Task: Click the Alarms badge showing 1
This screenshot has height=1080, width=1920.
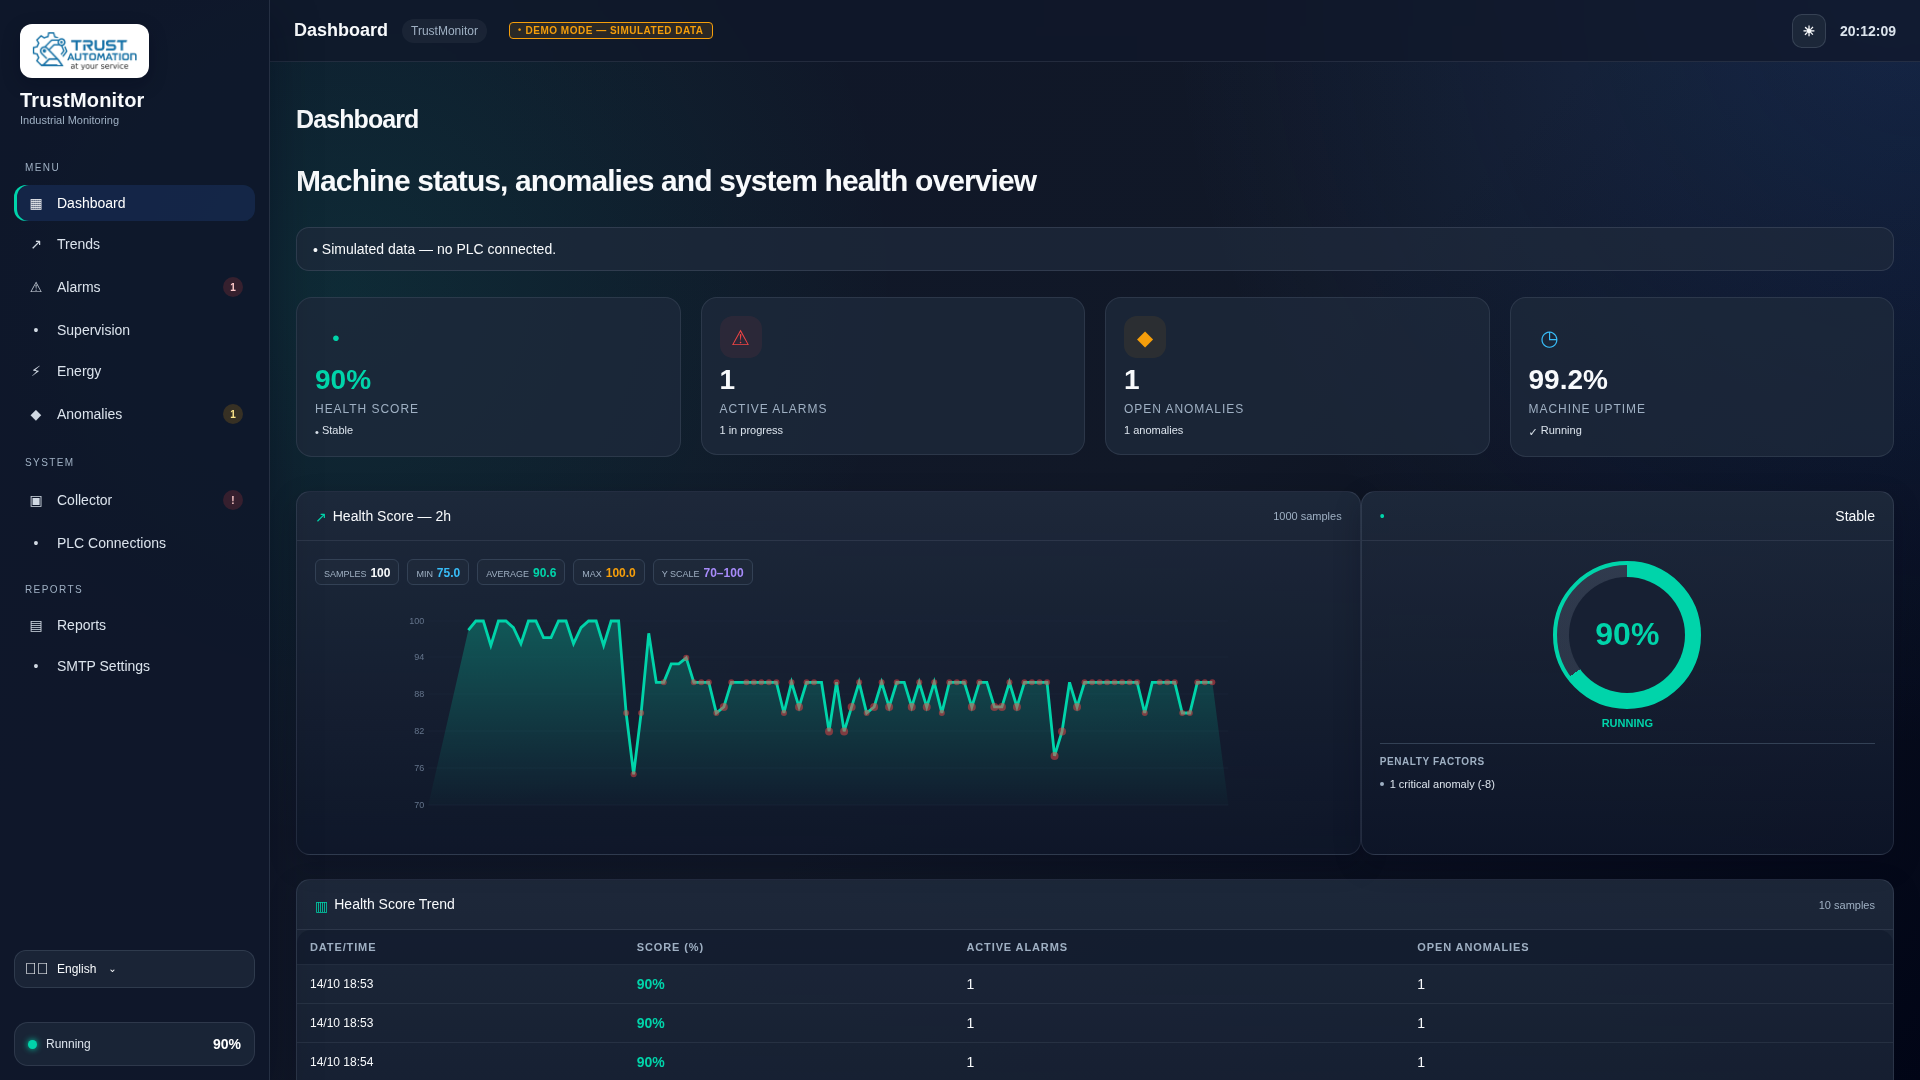Action: pyautogui.click(x=233, y=287)
